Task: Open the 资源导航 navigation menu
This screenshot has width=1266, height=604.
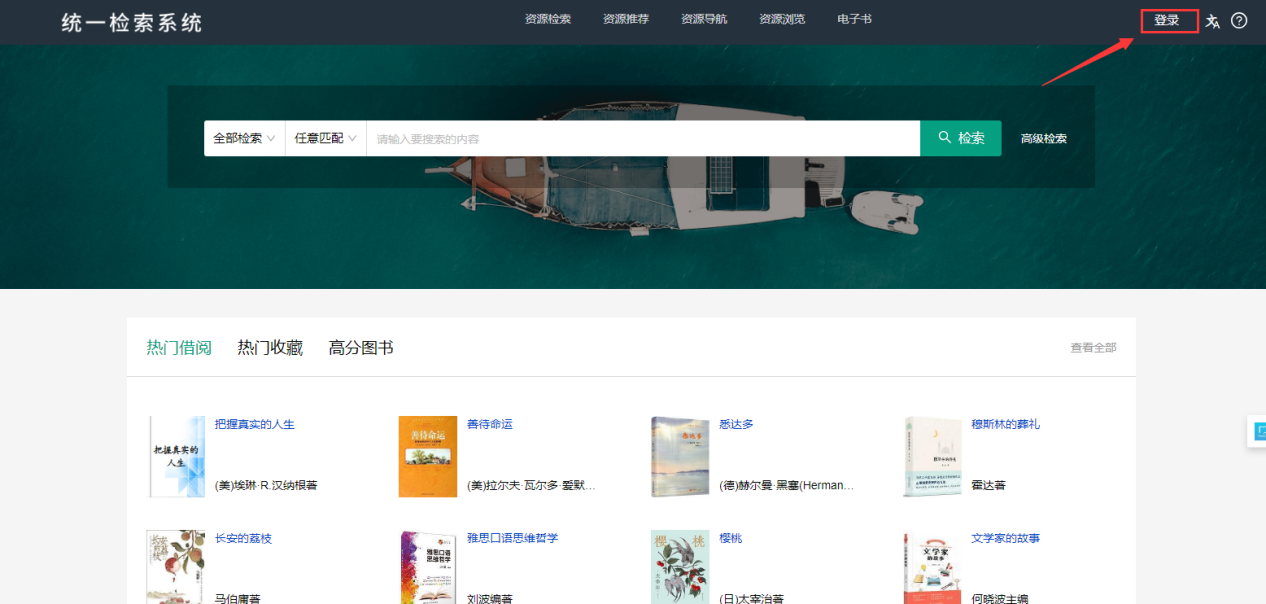Action: pos(704,19)
